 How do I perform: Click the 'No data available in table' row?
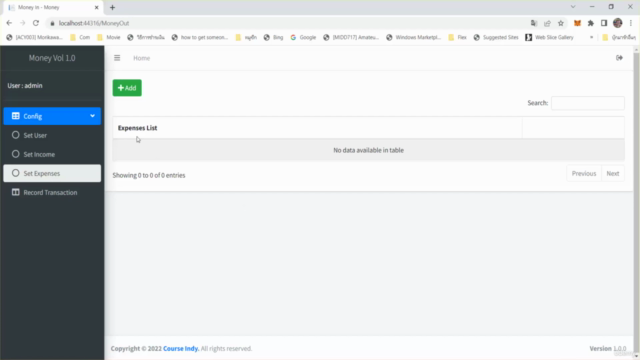click(369, 150)
